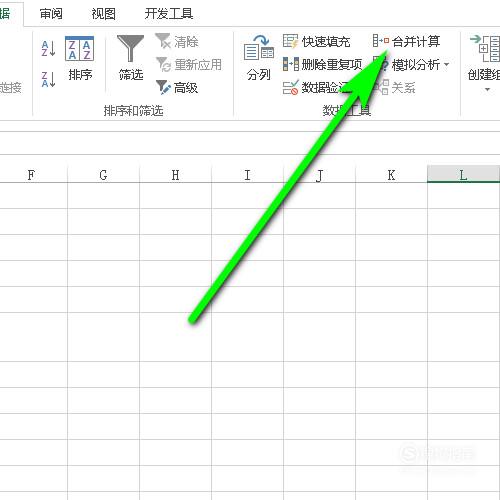This screenshot has height=500, width=500.
Task: Open 合并计算 consolidate
Action: 406,41
